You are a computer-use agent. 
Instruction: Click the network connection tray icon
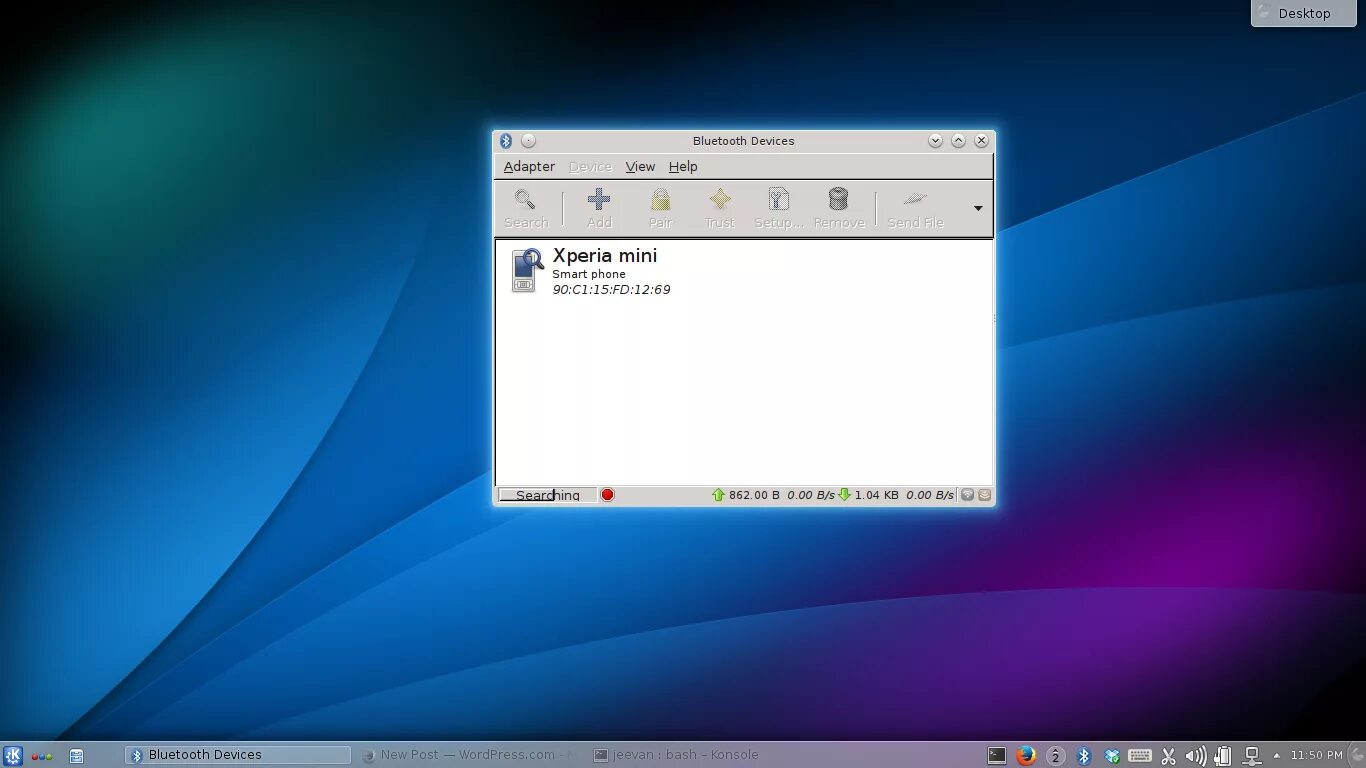1251,756
